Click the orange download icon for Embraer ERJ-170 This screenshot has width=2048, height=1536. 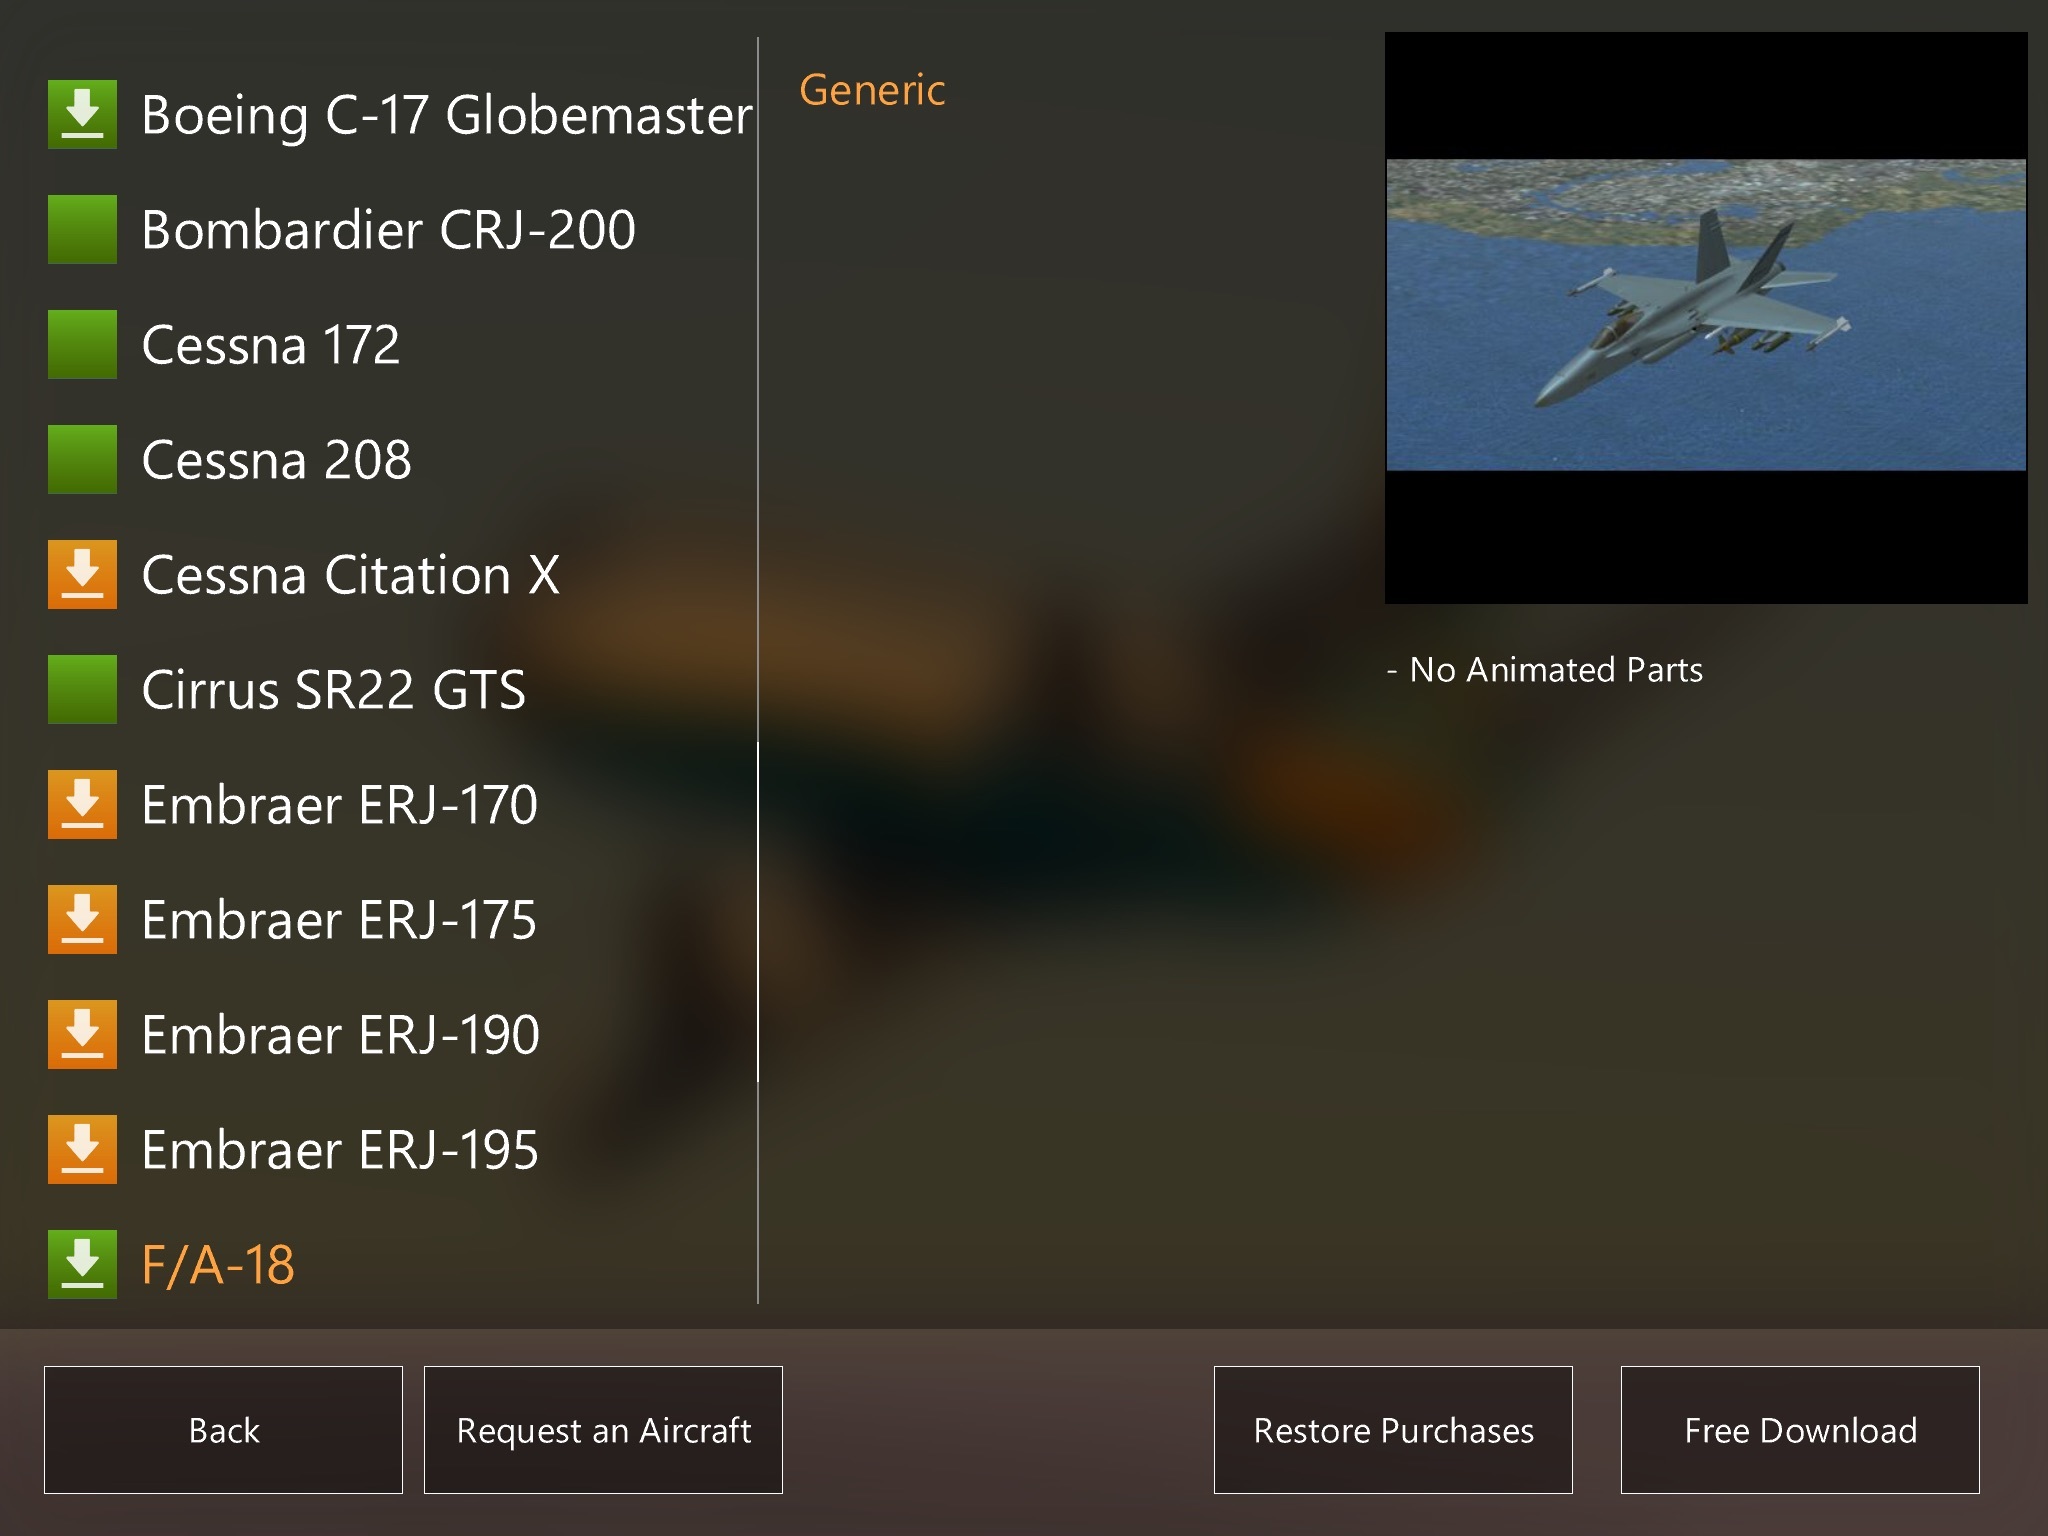pyautogui.click(x=82, y=804)
